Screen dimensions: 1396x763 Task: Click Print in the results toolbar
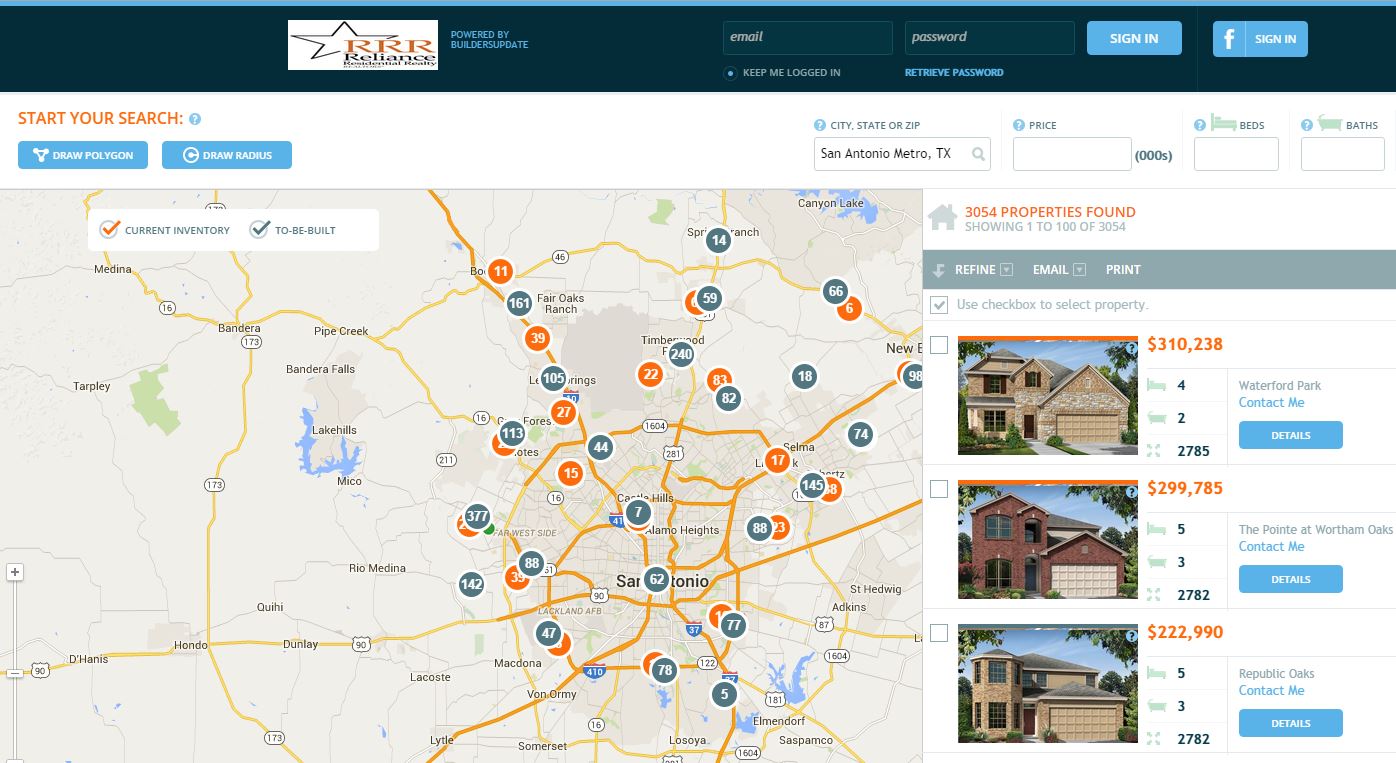point(1123,270)
